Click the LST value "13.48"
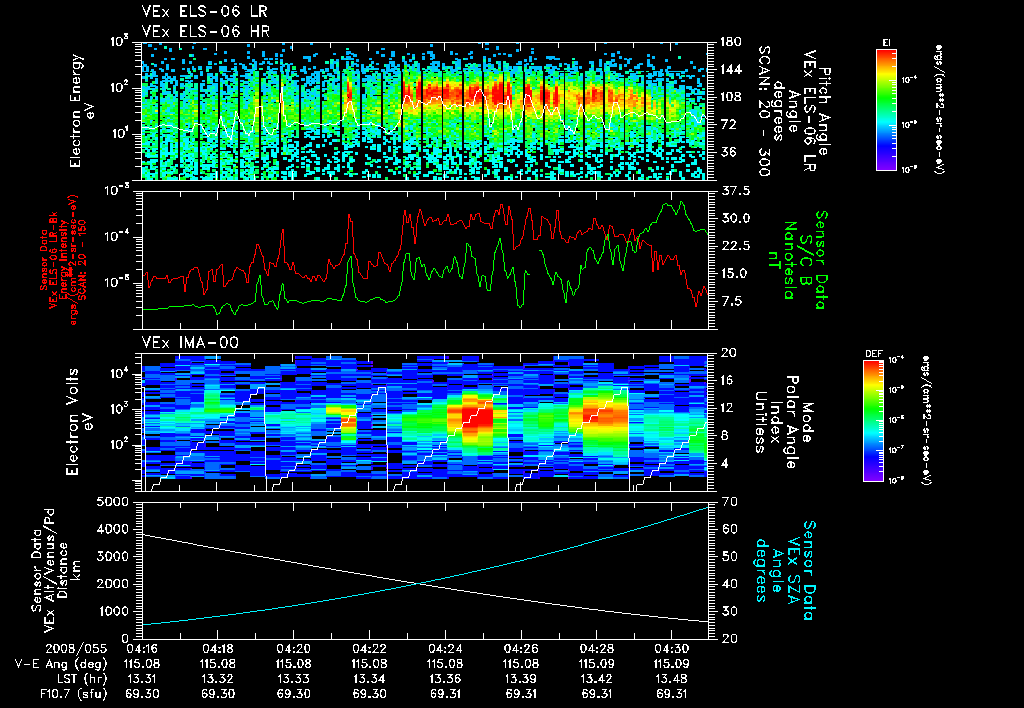 pos(673,679)
